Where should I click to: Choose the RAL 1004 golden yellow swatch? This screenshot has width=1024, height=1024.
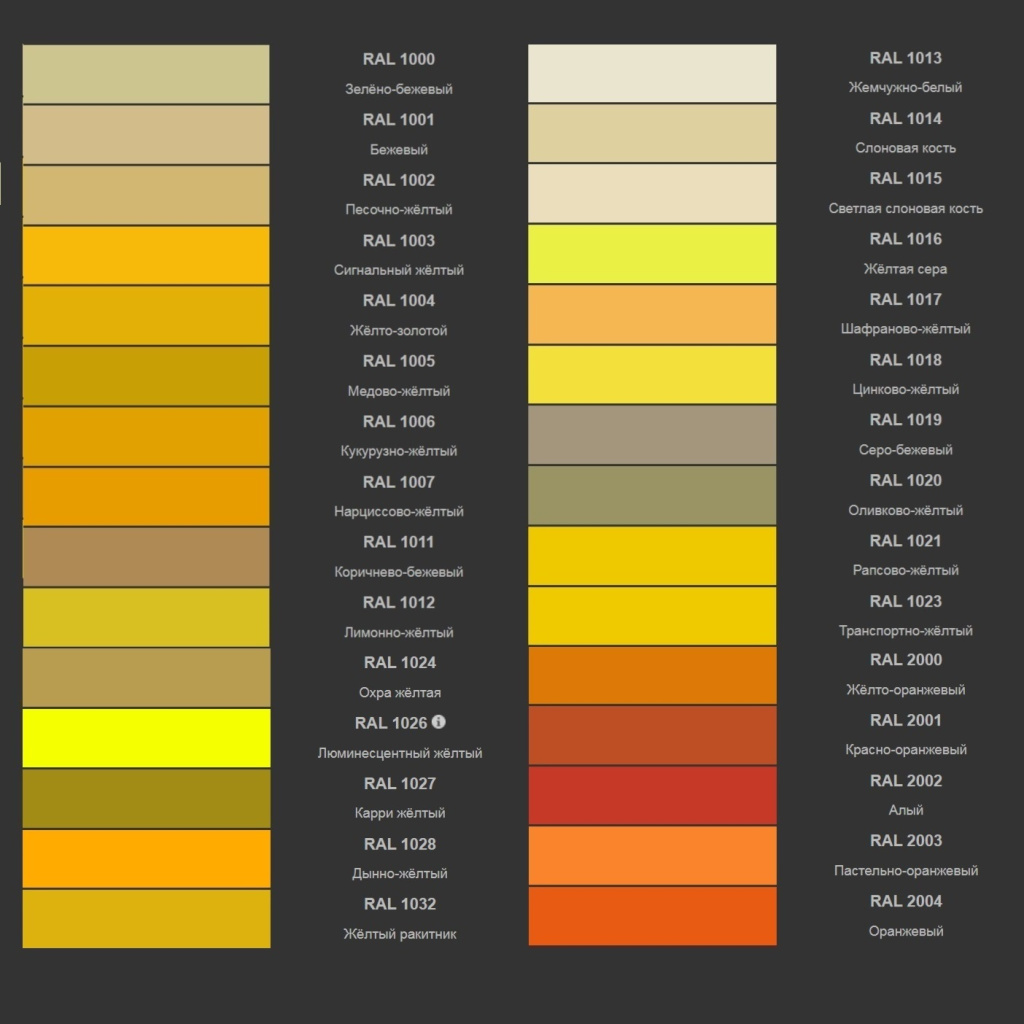pyautogui.click(x=146, y=315)
